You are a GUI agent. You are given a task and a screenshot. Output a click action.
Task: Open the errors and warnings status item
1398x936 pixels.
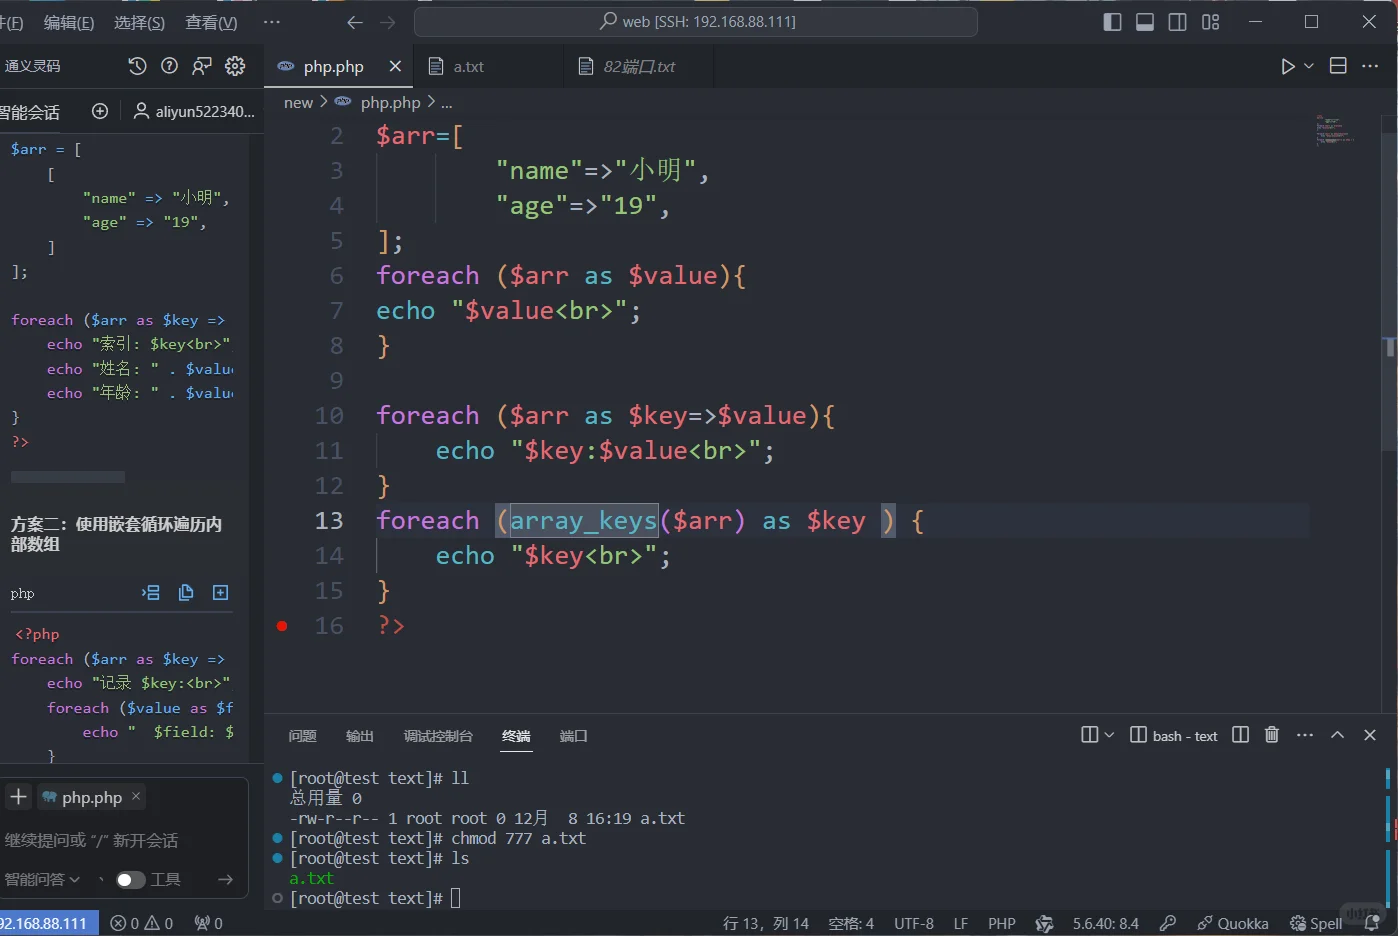(141, 923)
